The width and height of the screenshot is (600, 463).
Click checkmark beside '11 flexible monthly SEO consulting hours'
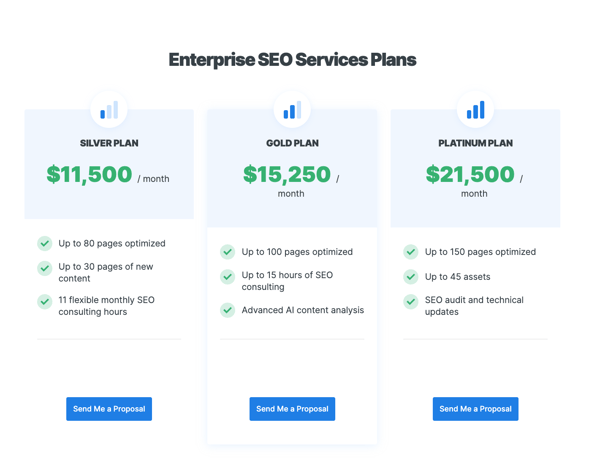pos(45,301)
